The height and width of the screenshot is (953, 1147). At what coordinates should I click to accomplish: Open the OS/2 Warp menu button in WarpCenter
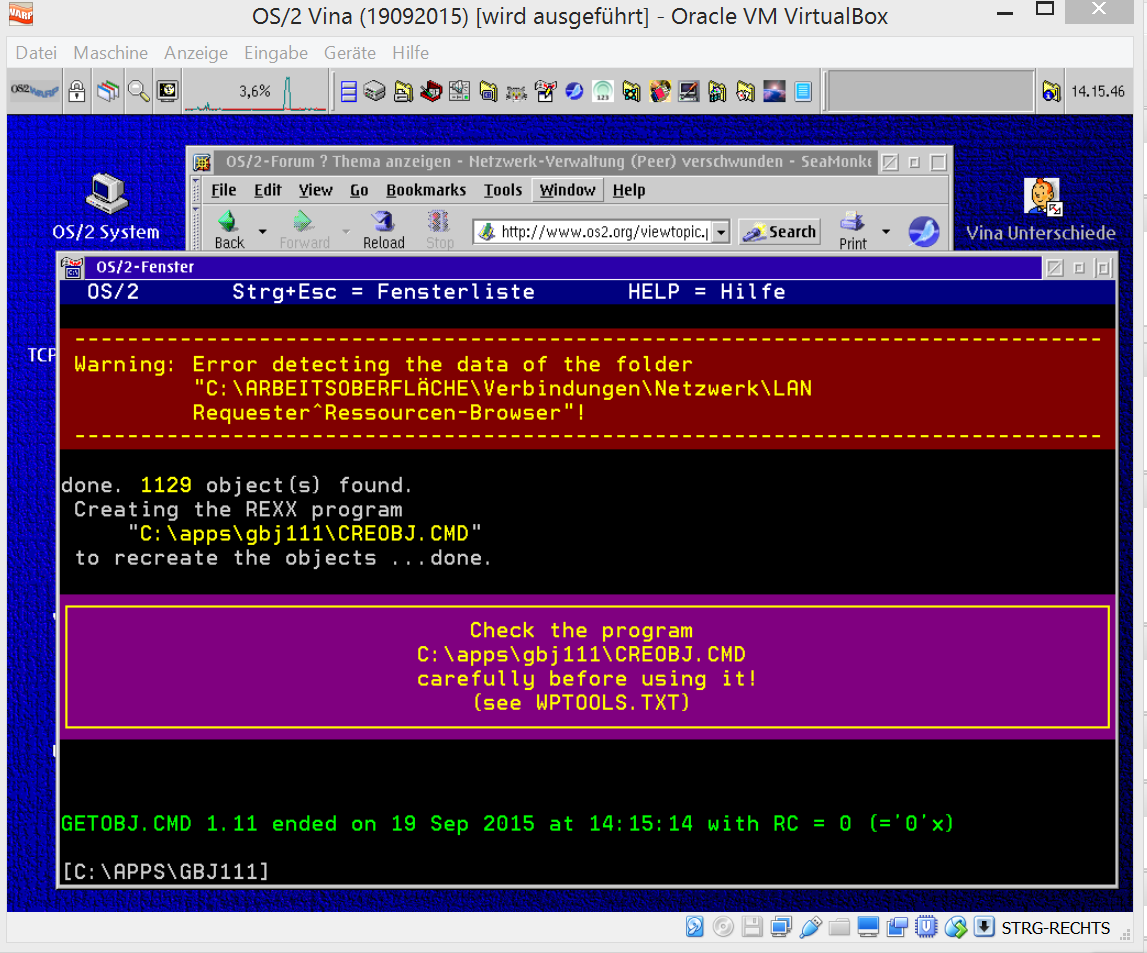click(x=34, y=91)
